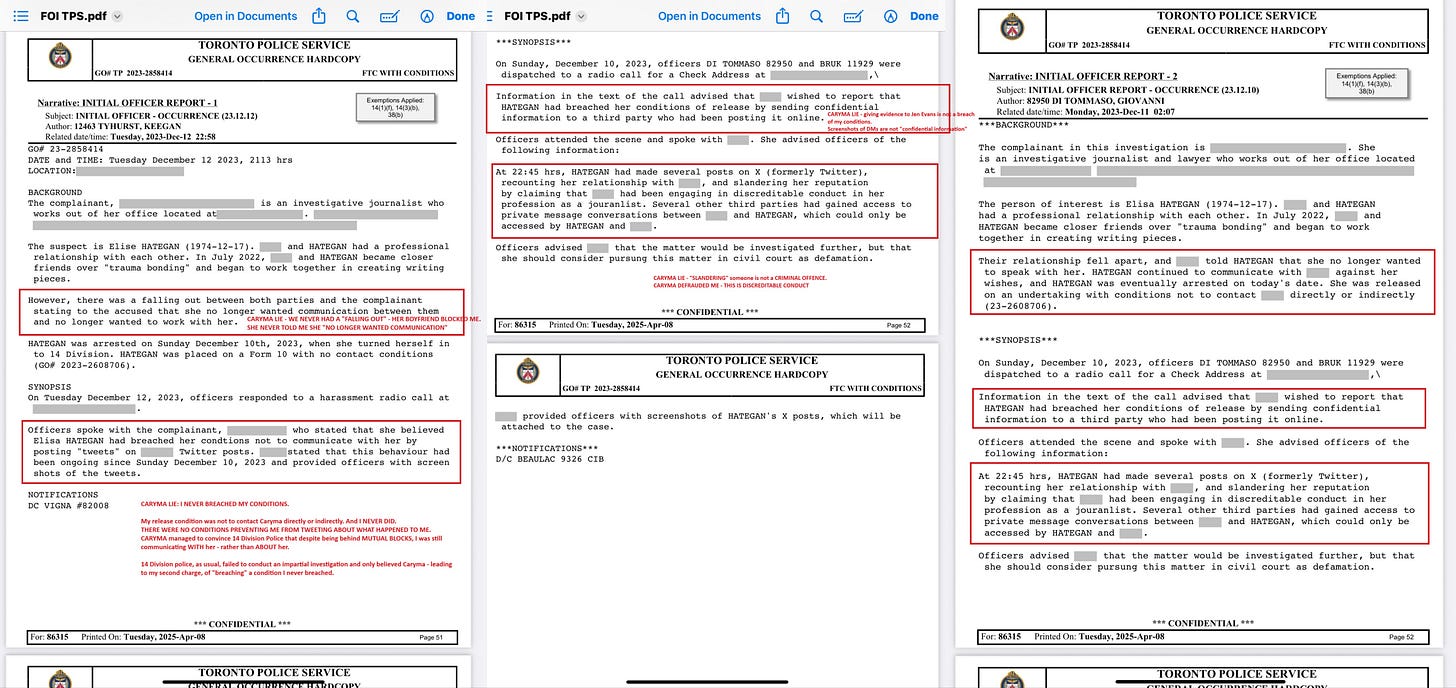Image resolution: width=1456 pixels, height=688 pixels.
Task: Open search in the middle viewer toolbar
Action: (817, 16)
